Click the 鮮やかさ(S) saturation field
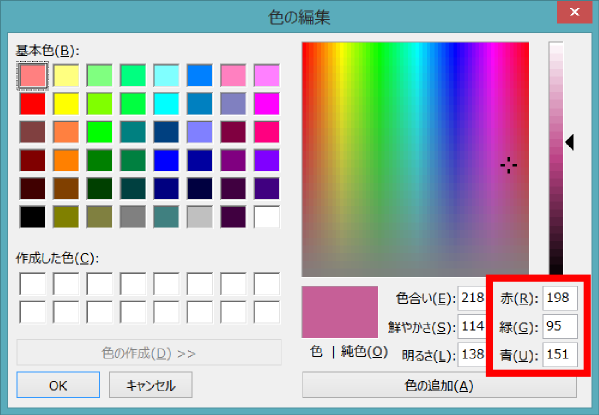The height and width of the screenshot is (415, 599). click(472, 326)
